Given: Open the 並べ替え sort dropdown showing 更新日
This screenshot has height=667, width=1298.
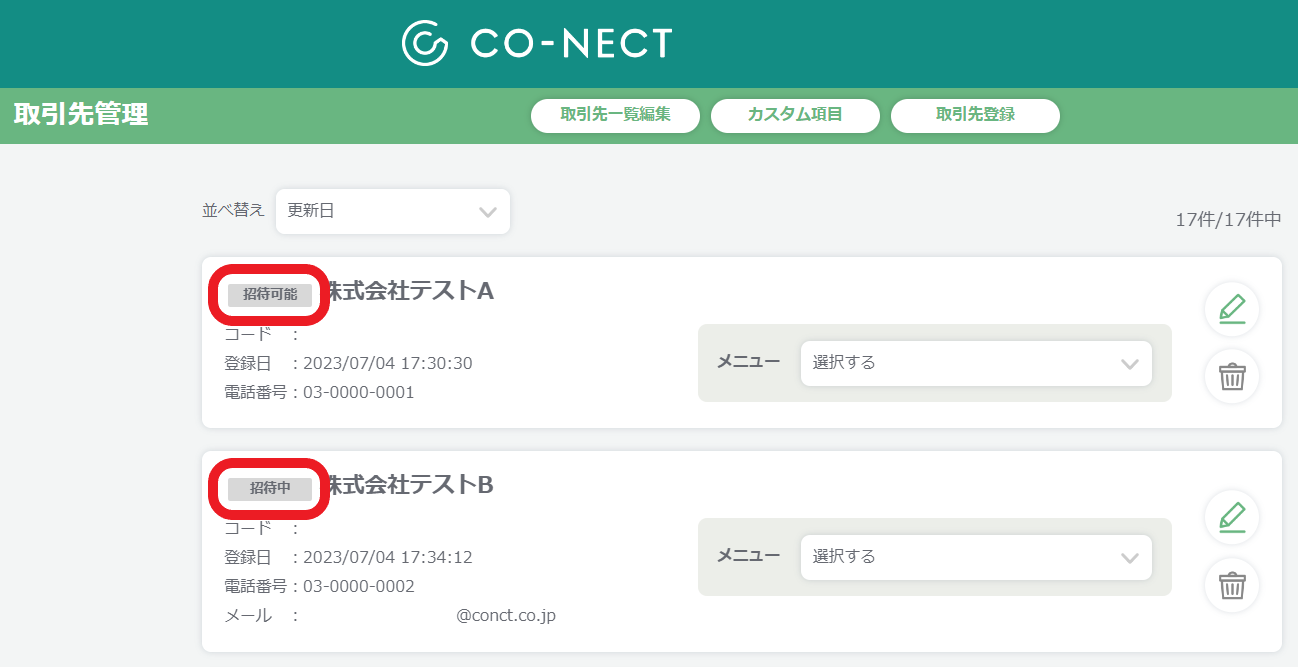Looking at the screenshot, I should point(393,212).
